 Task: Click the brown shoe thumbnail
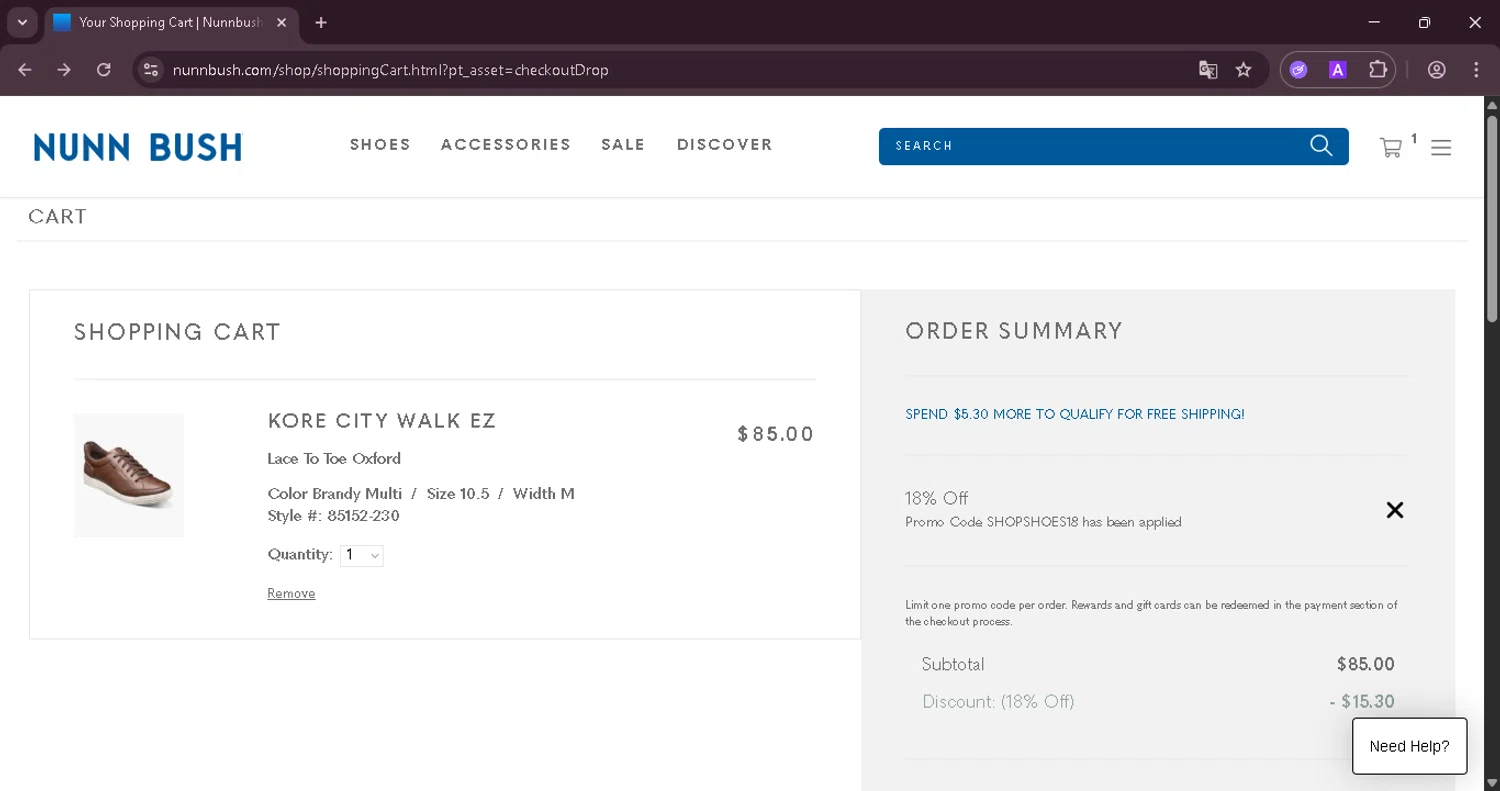pyautogui.click(x=129, y=475)
